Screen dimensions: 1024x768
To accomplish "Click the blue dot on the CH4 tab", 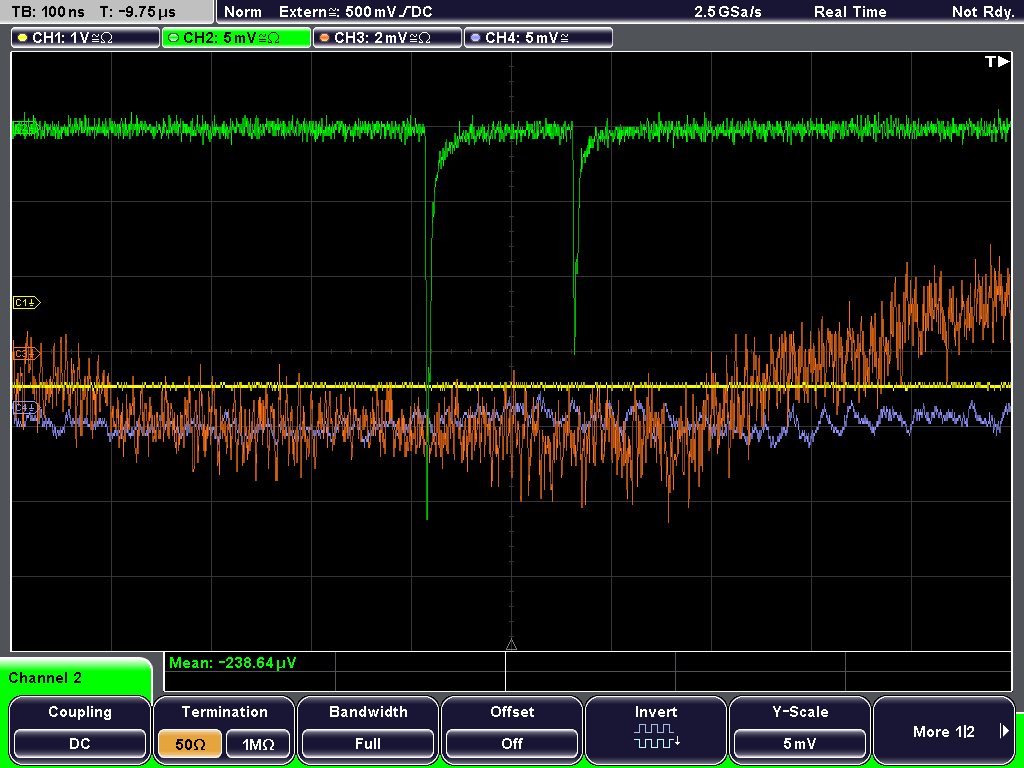I will pos(475,38).
